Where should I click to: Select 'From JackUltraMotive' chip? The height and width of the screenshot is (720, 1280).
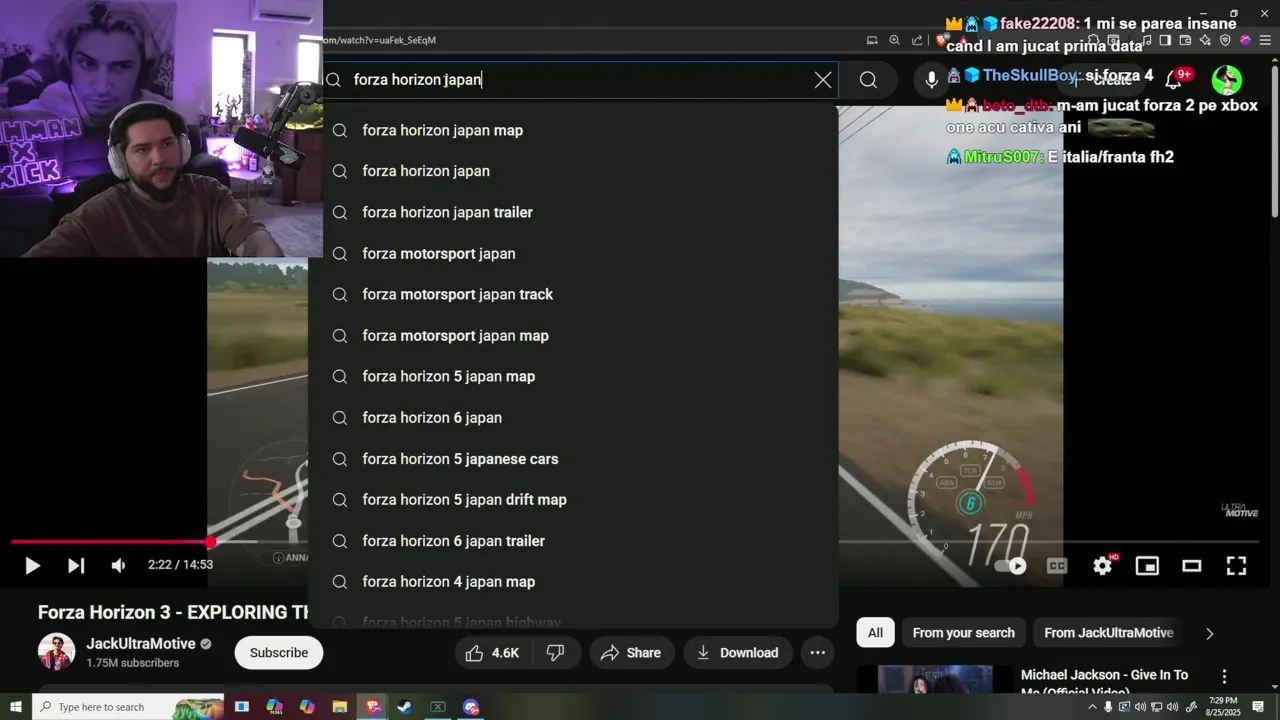pyautogui.click(x=1108, y=633)
